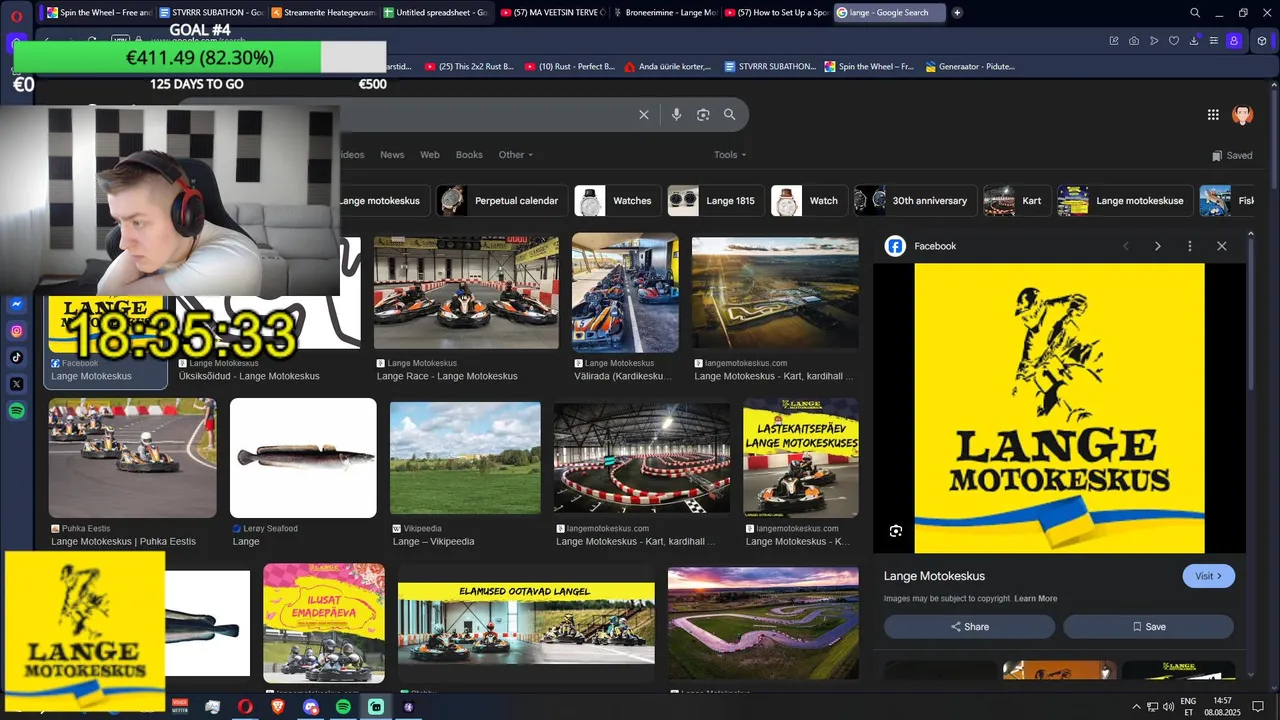Open Opera bookmarks heart icon

(x=1174, y=41)
